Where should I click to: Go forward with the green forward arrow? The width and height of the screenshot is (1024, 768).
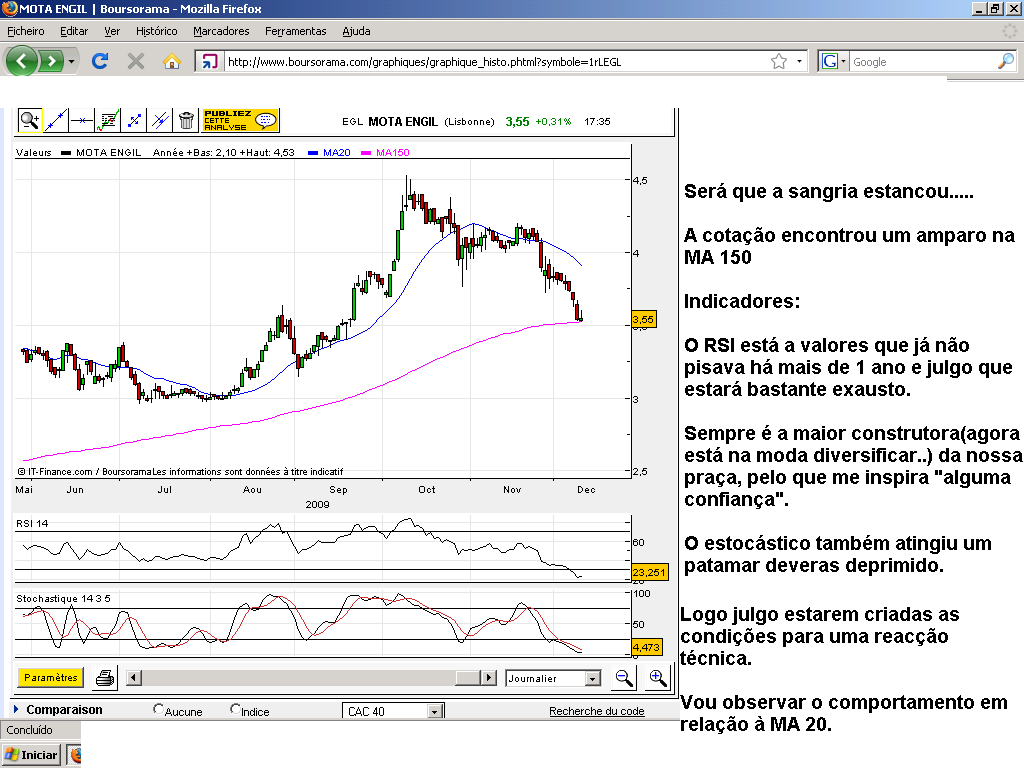pos(51,61)
